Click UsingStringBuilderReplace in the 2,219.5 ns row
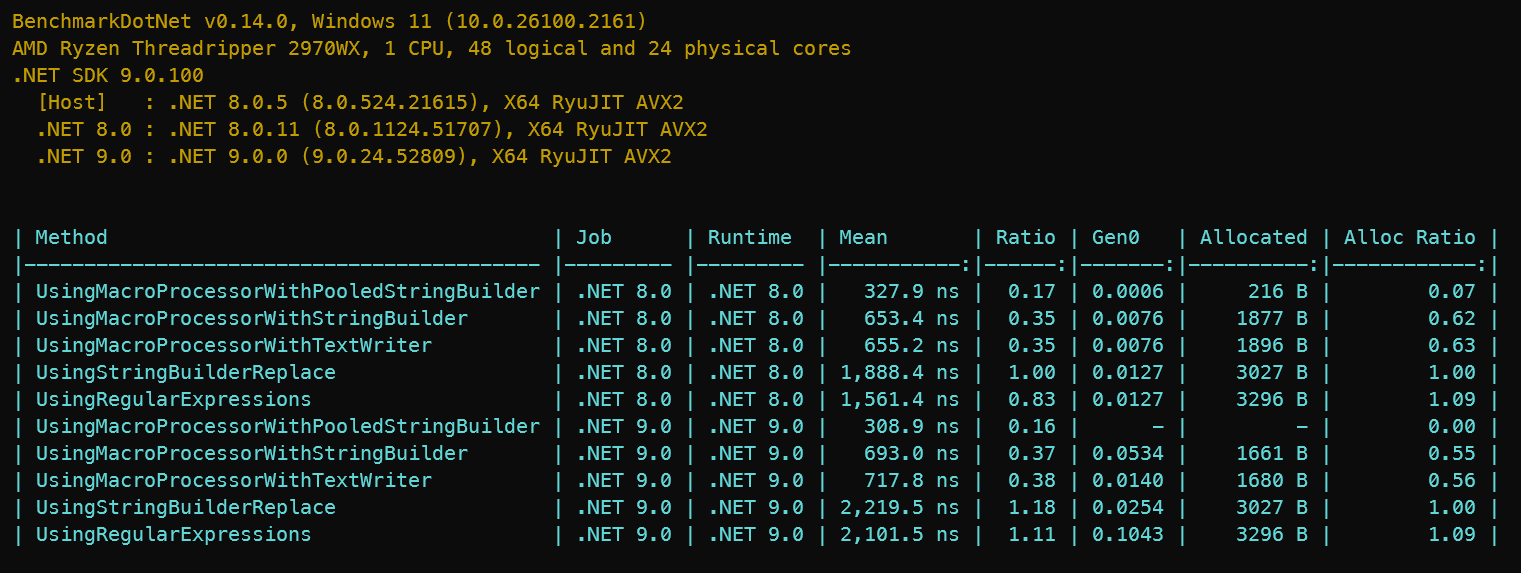The image size is (1521, 573). coord(186,507)
